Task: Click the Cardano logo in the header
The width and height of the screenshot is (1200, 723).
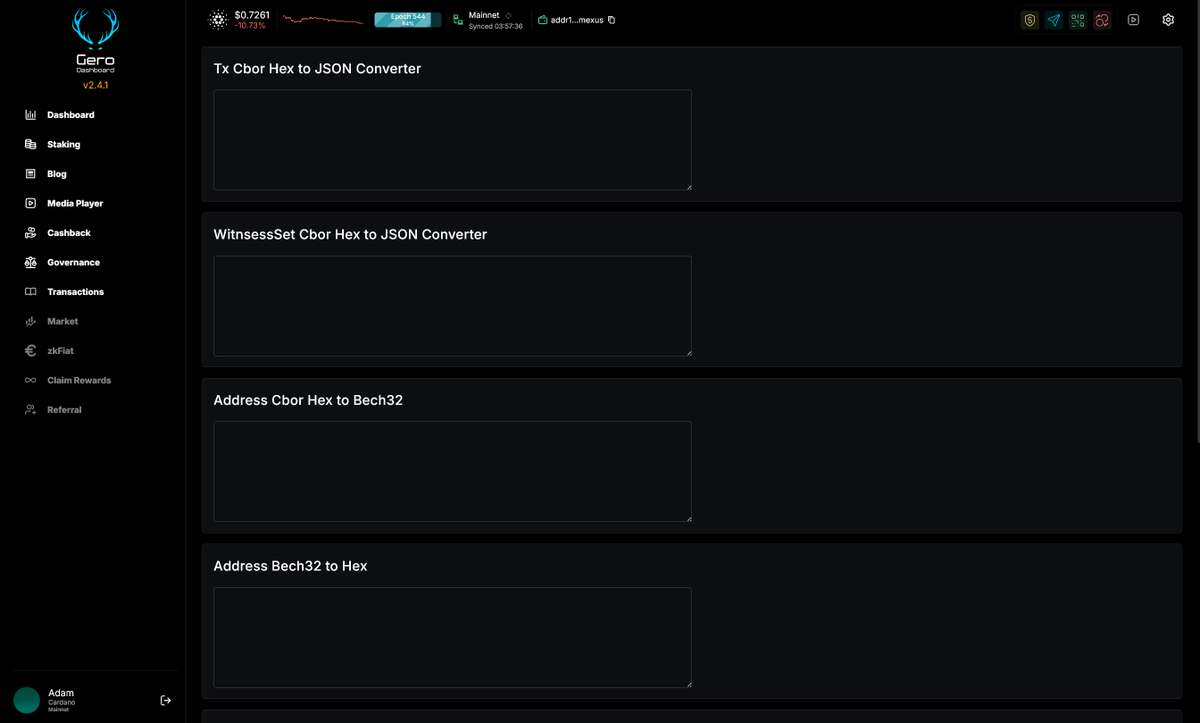Action: point(219,19)
